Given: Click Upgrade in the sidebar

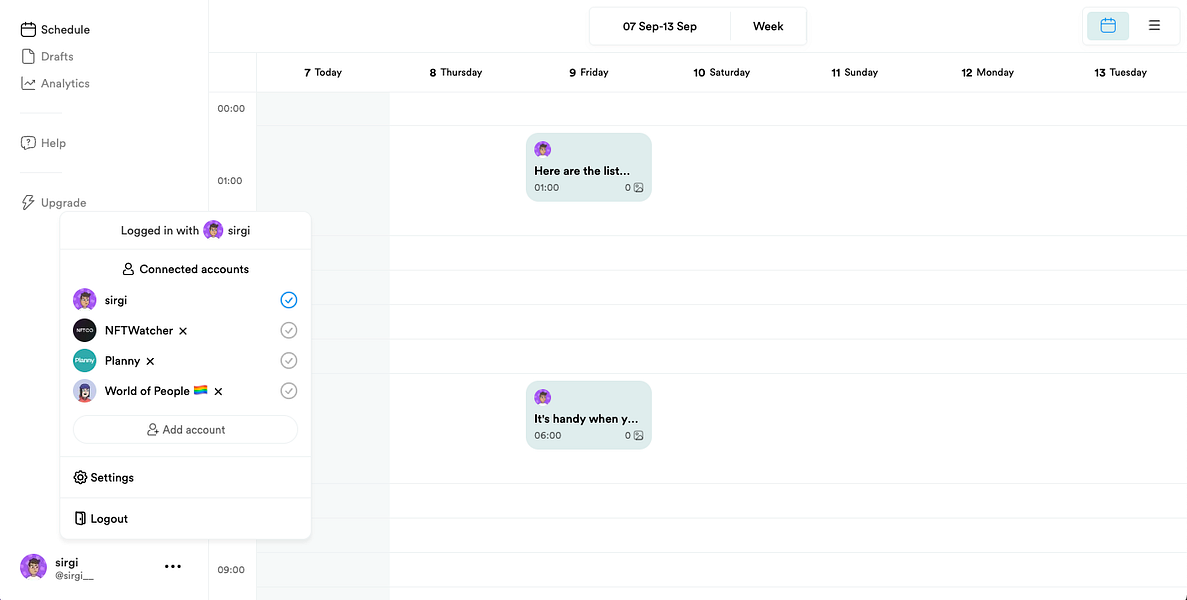Looking at the screenshot, I should pyautogui.click(x=53, y=203).
